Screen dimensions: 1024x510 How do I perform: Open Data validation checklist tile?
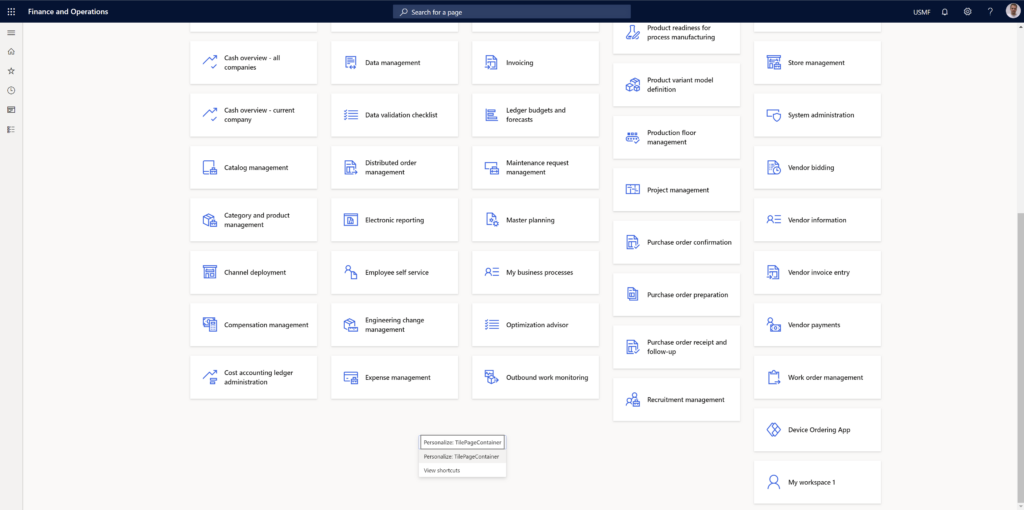[x=394, y=115]
